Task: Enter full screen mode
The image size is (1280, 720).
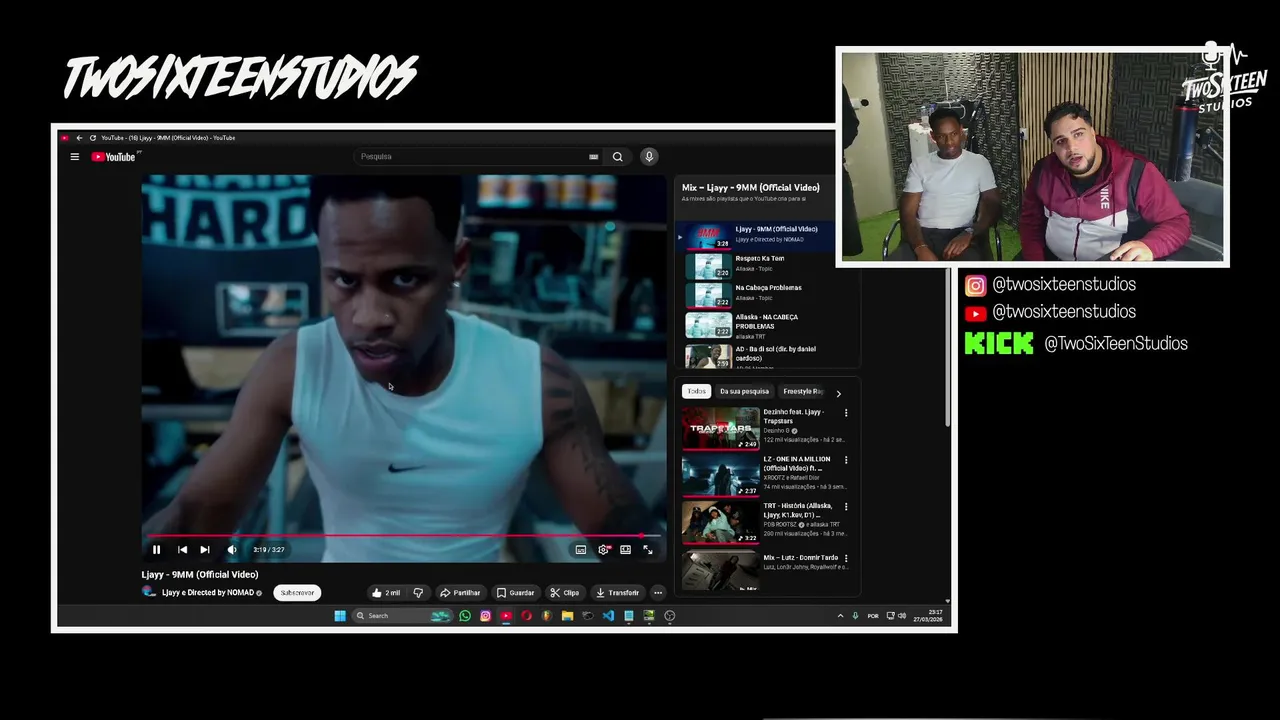Action: [648, 549]
